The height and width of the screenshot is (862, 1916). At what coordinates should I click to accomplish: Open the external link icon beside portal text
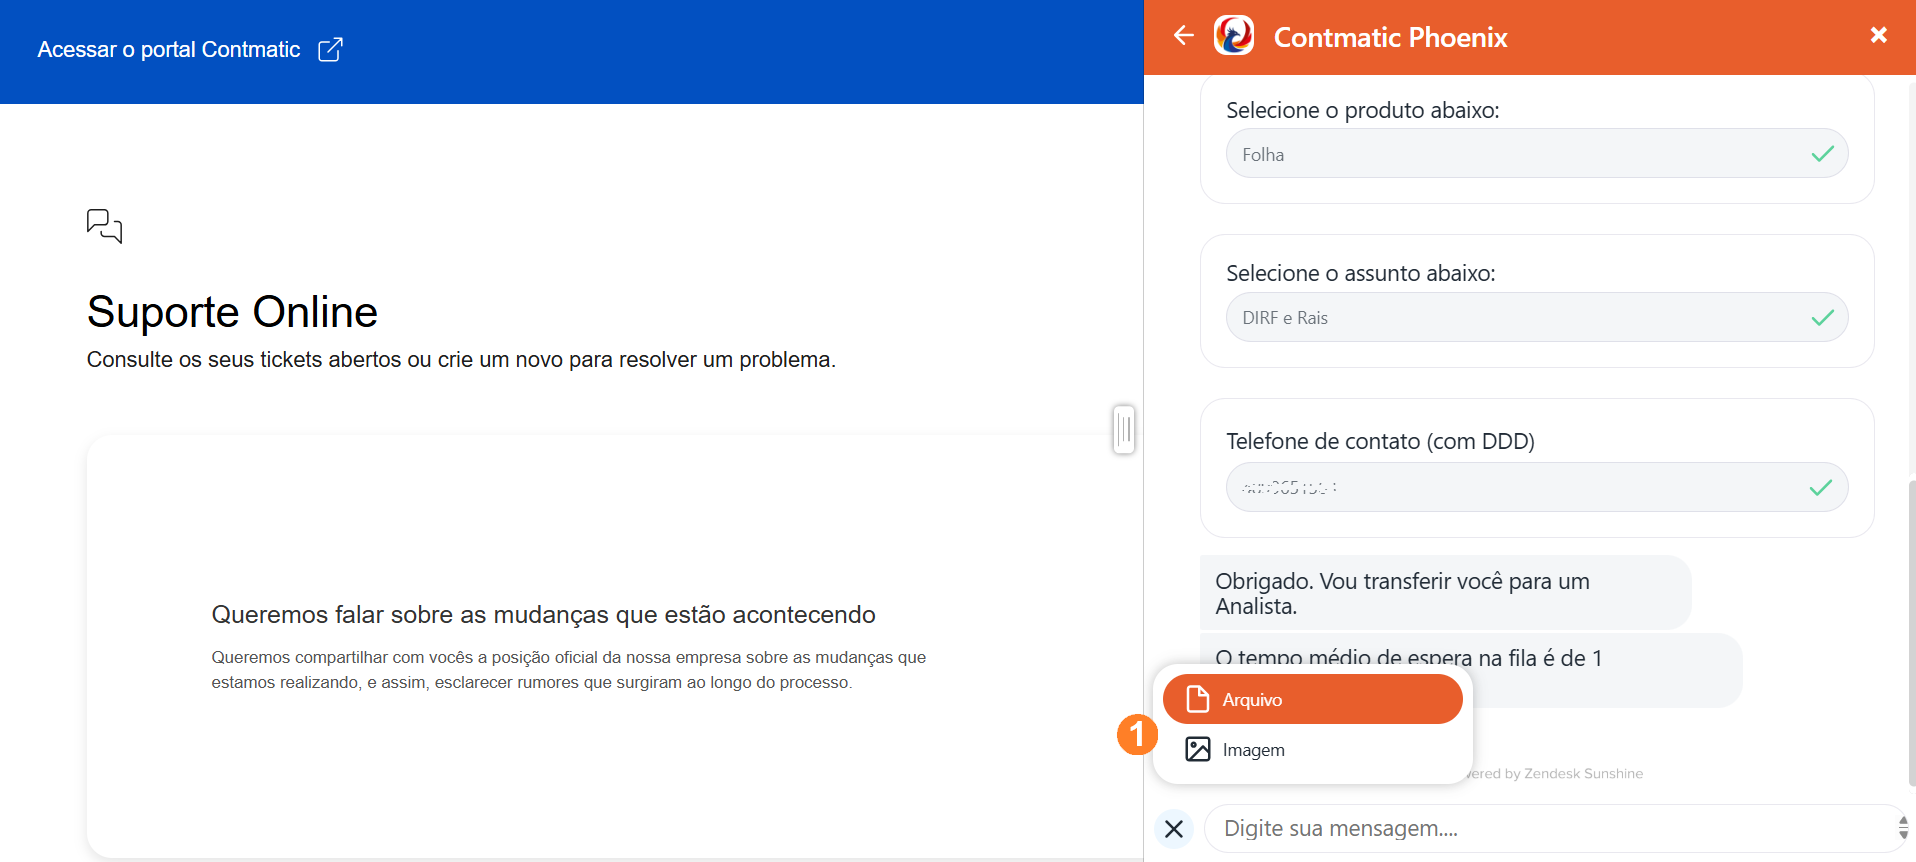330,50
